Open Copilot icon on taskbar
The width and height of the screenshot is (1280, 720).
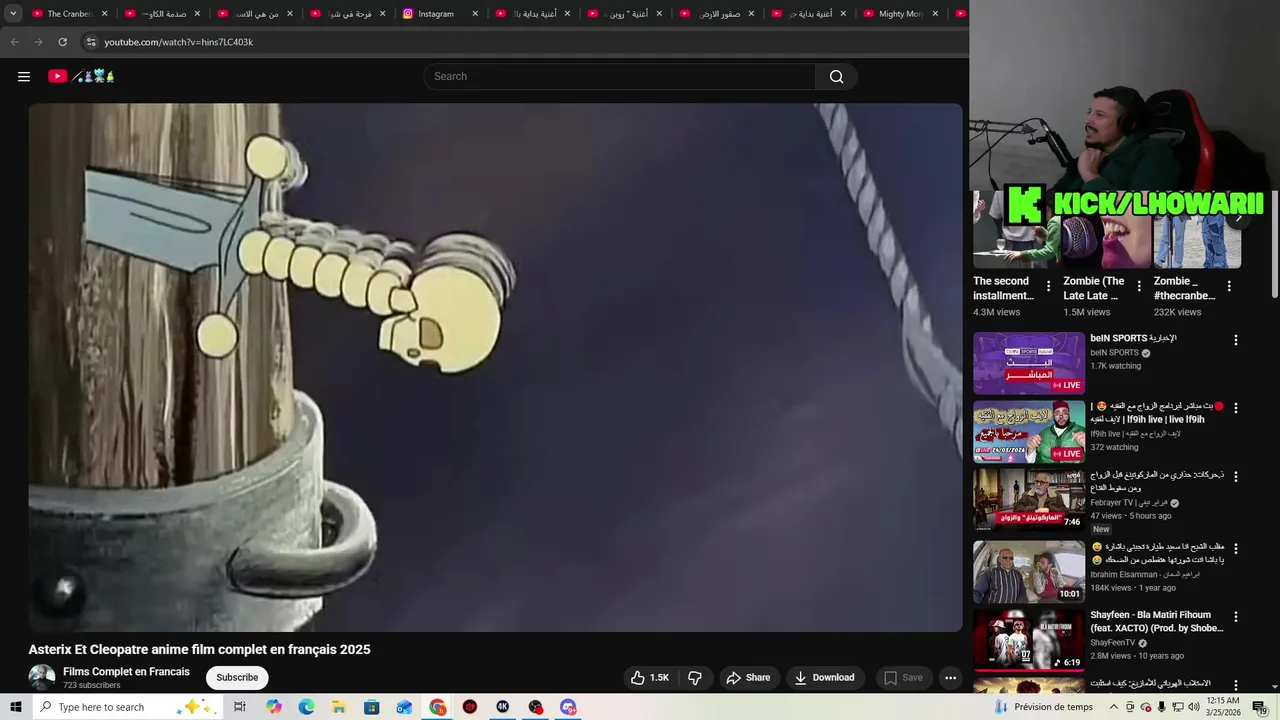274,707
